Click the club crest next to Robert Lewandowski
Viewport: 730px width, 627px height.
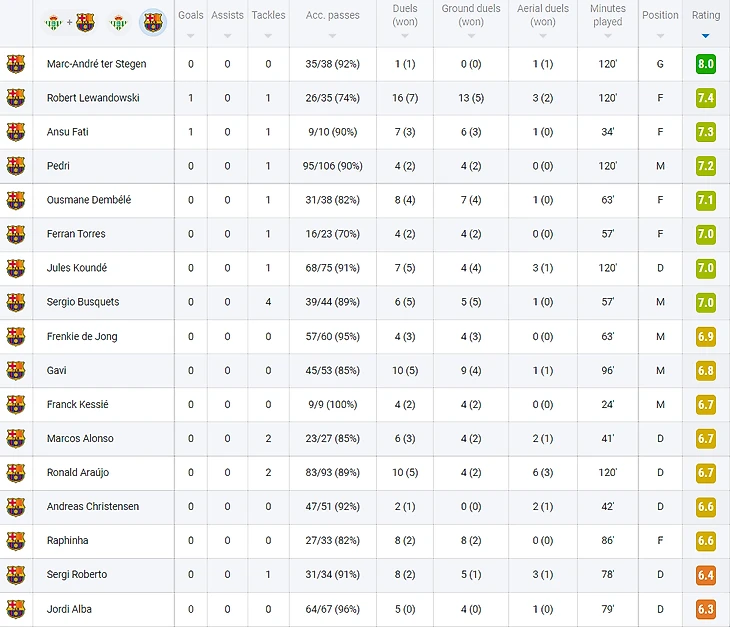click(x=15, y=98)
